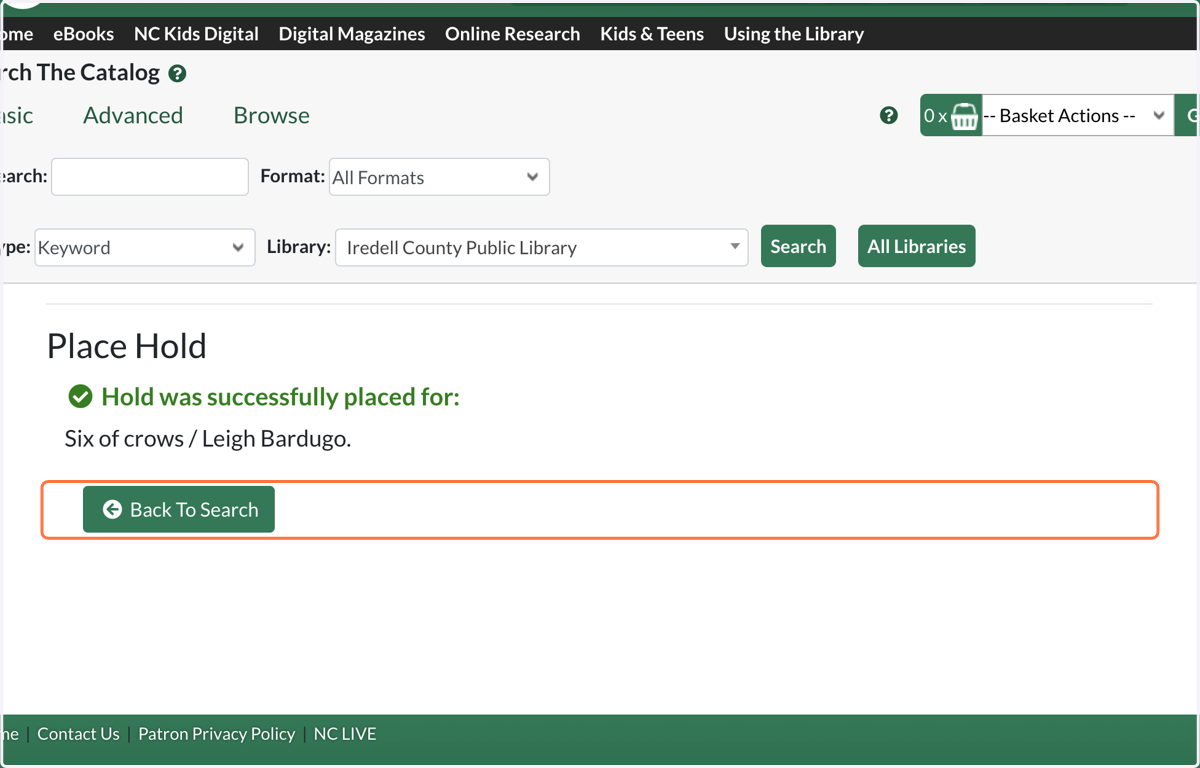The image size is (1200, 768).
Task: Expand the Basket Actions dropdown
Action: tap(1077, 116)
